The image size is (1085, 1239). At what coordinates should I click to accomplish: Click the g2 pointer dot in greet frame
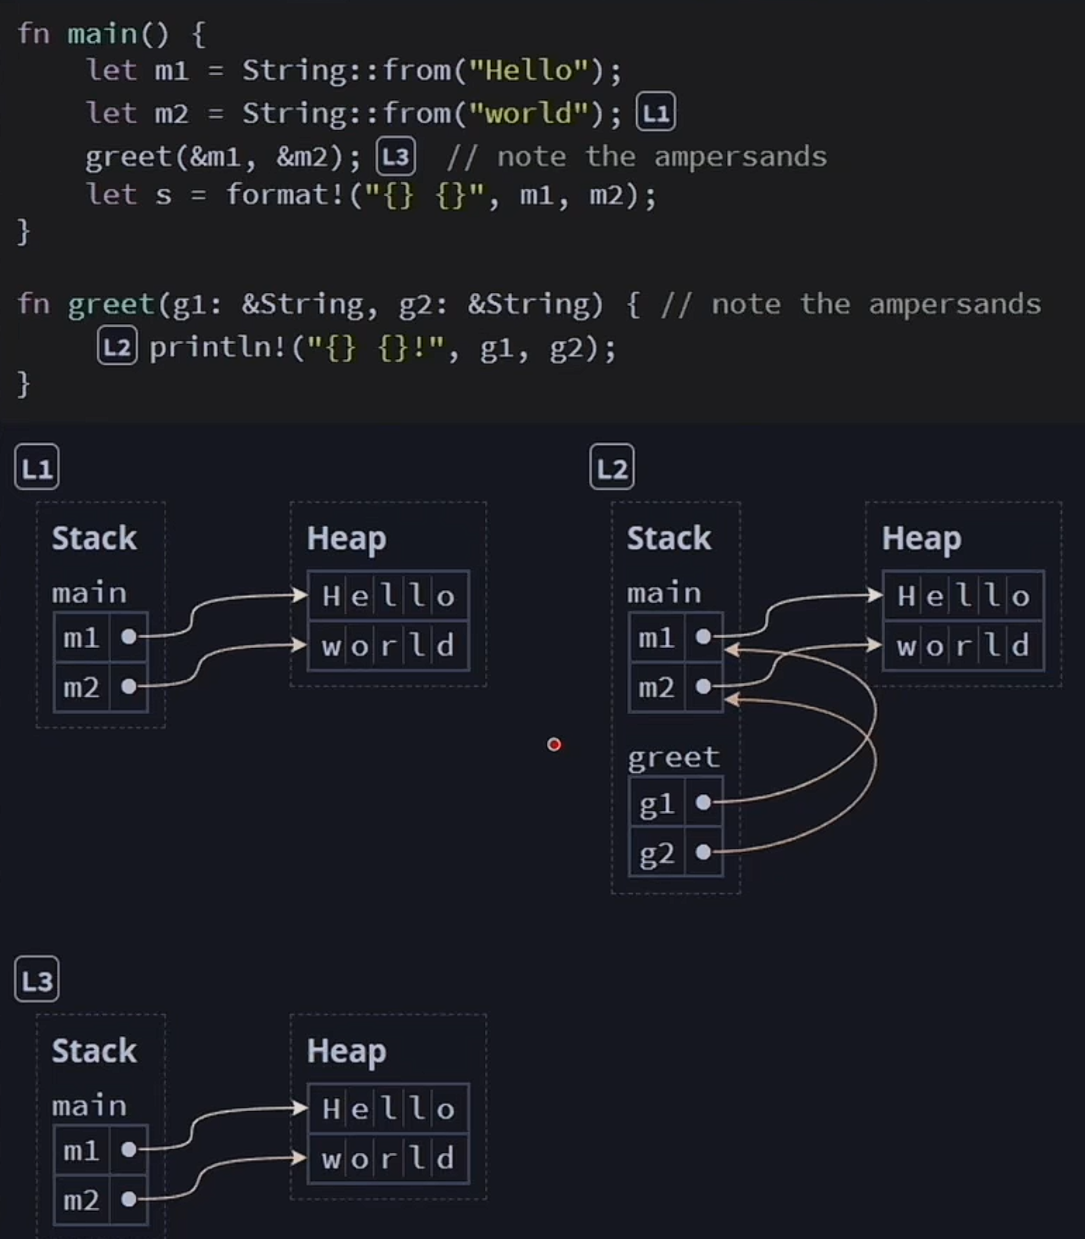pyautogui.click(x=703, y=852)
